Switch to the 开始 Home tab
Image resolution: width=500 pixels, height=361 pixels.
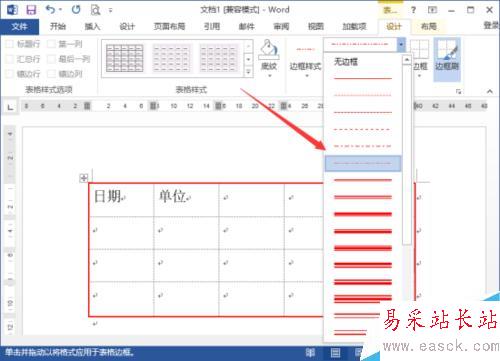point(58,26)
